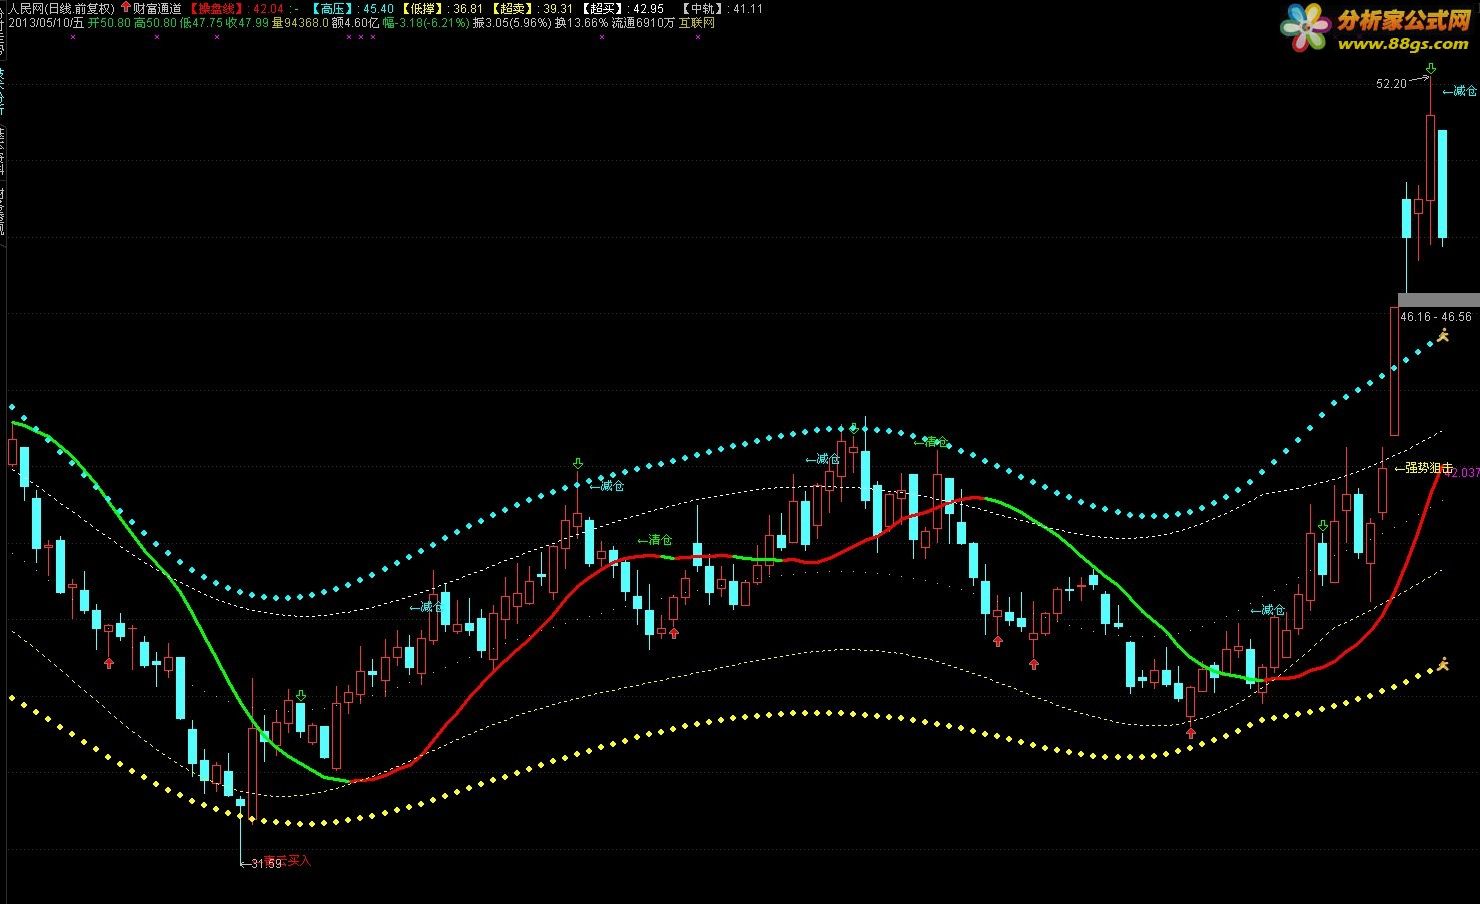
Task: Click the magenta 42.037 value at right edge
Action: coord(1463,473)
